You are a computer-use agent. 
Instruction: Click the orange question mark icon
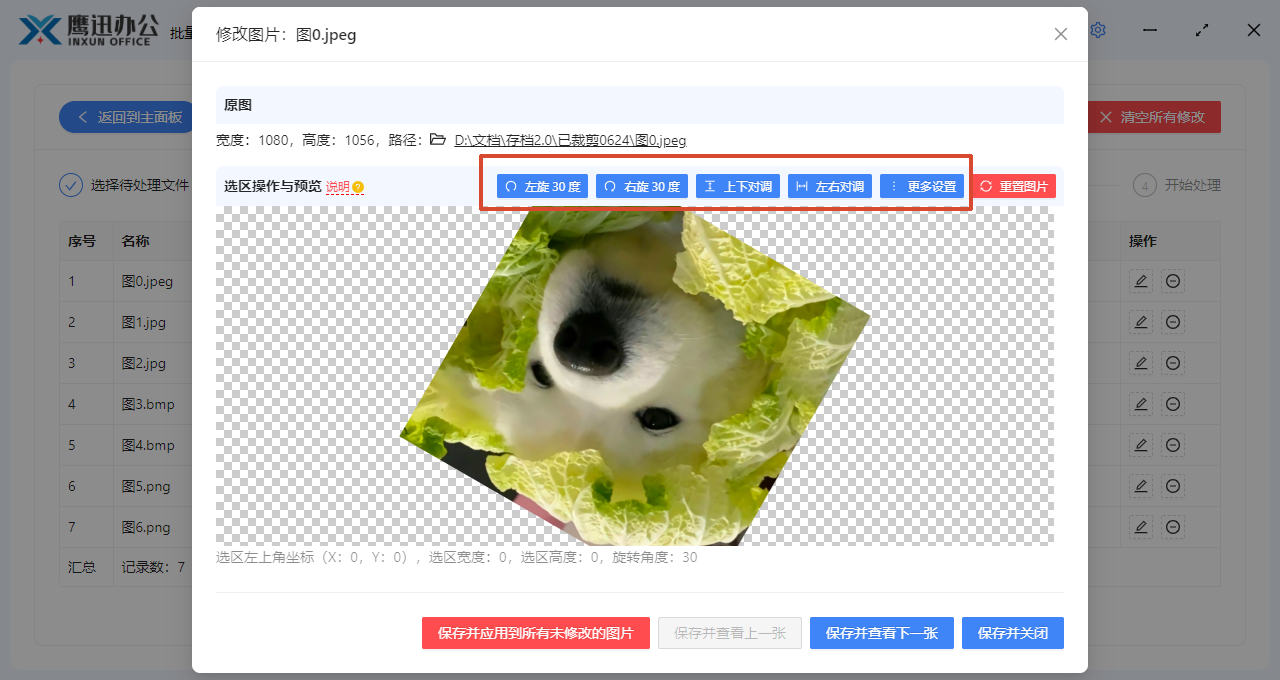(x=358, y=187)
